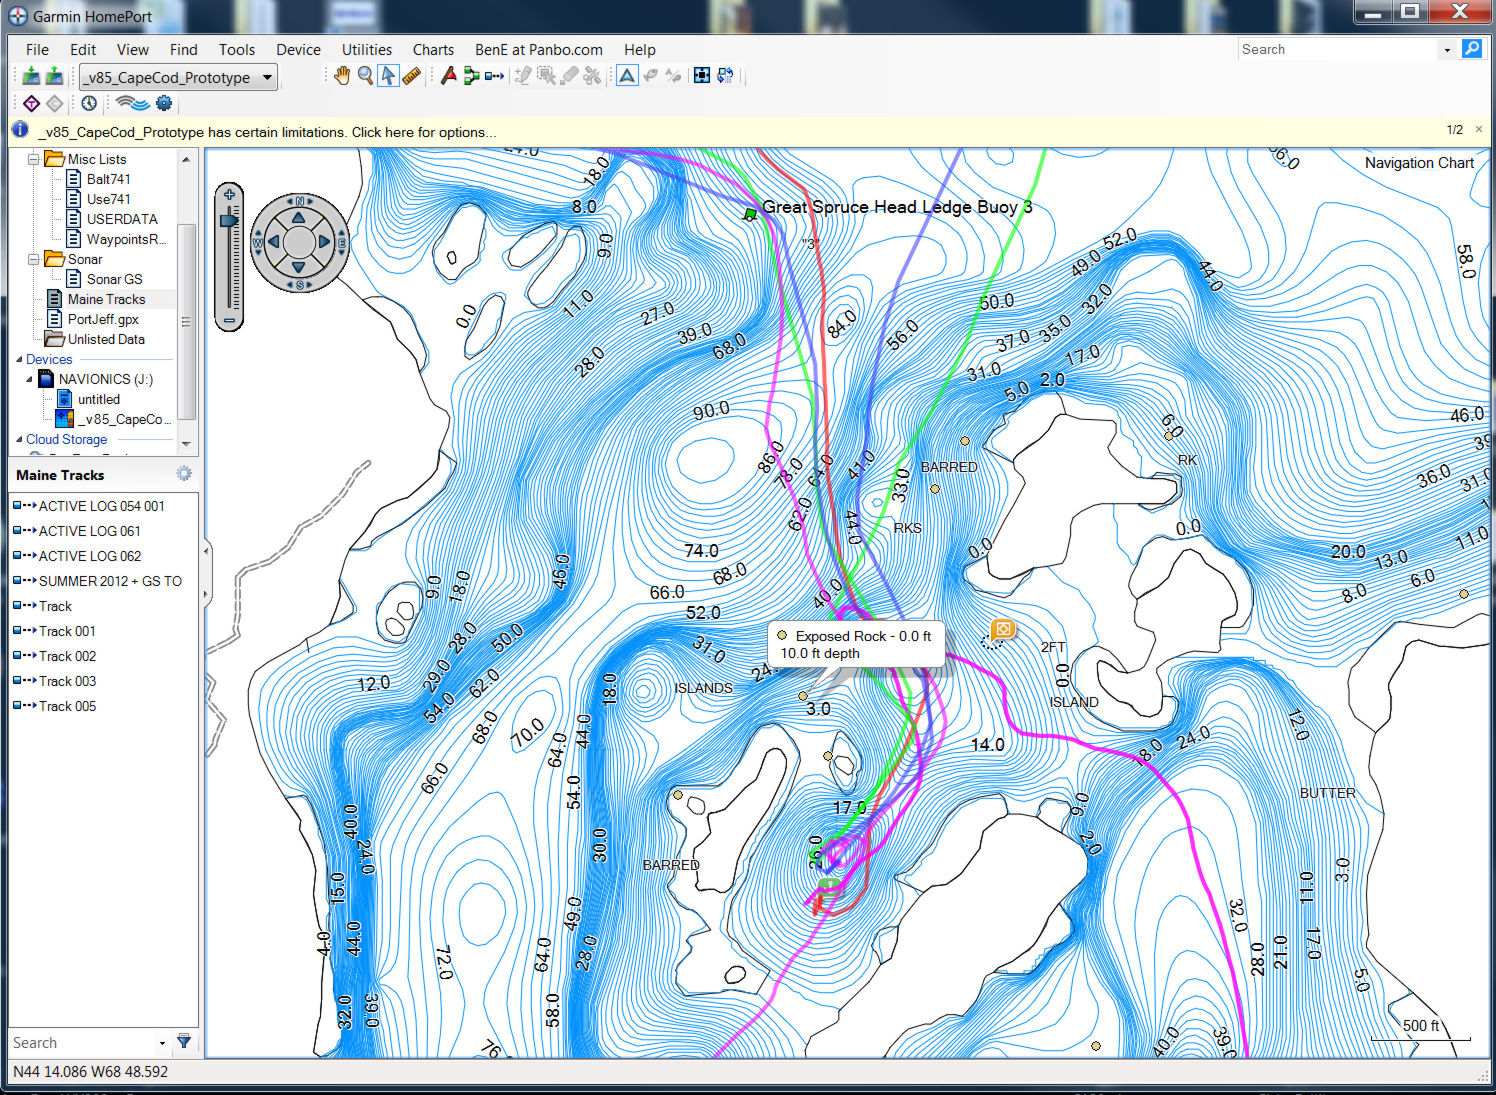Open the top Search box dropdown arrow
The height and width of the screenshot is (1095, 1496).
pos(1447,50)
